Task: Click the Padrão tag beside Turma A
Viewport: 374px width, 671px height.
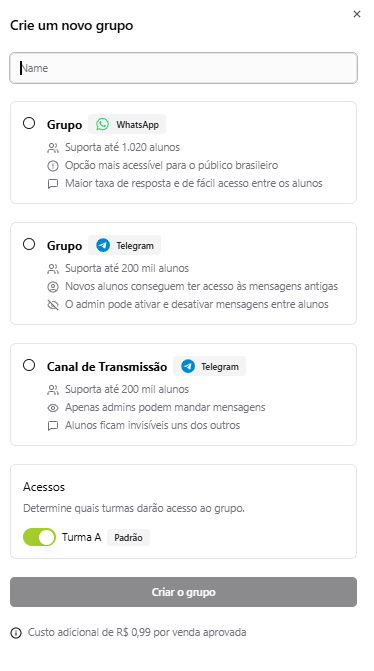Action: click(x=128, y=537)
